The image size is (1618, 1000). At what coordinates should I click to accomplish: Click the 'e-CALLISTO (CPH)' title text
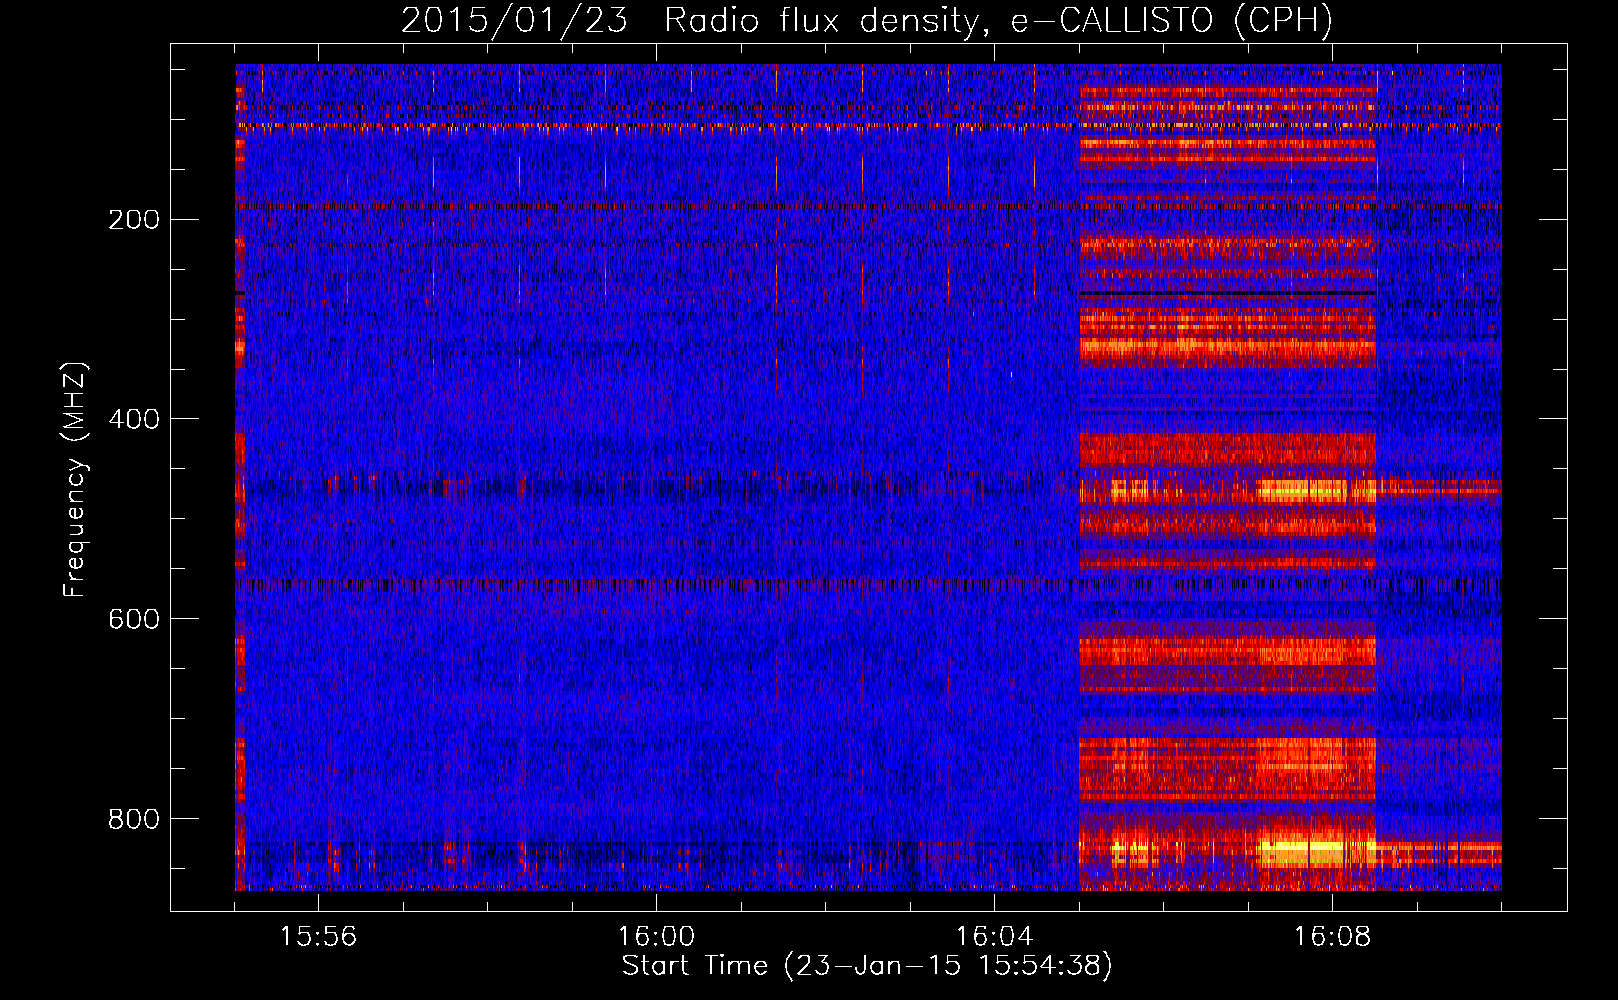[x=1172, y=21]
